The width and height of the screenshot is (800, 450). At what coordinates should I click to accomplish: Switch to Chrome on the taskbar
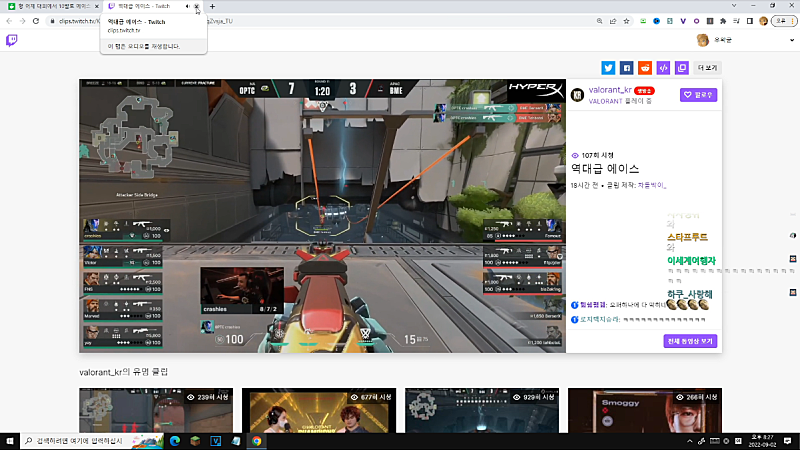pyautogui.click(x=257, y=441)
